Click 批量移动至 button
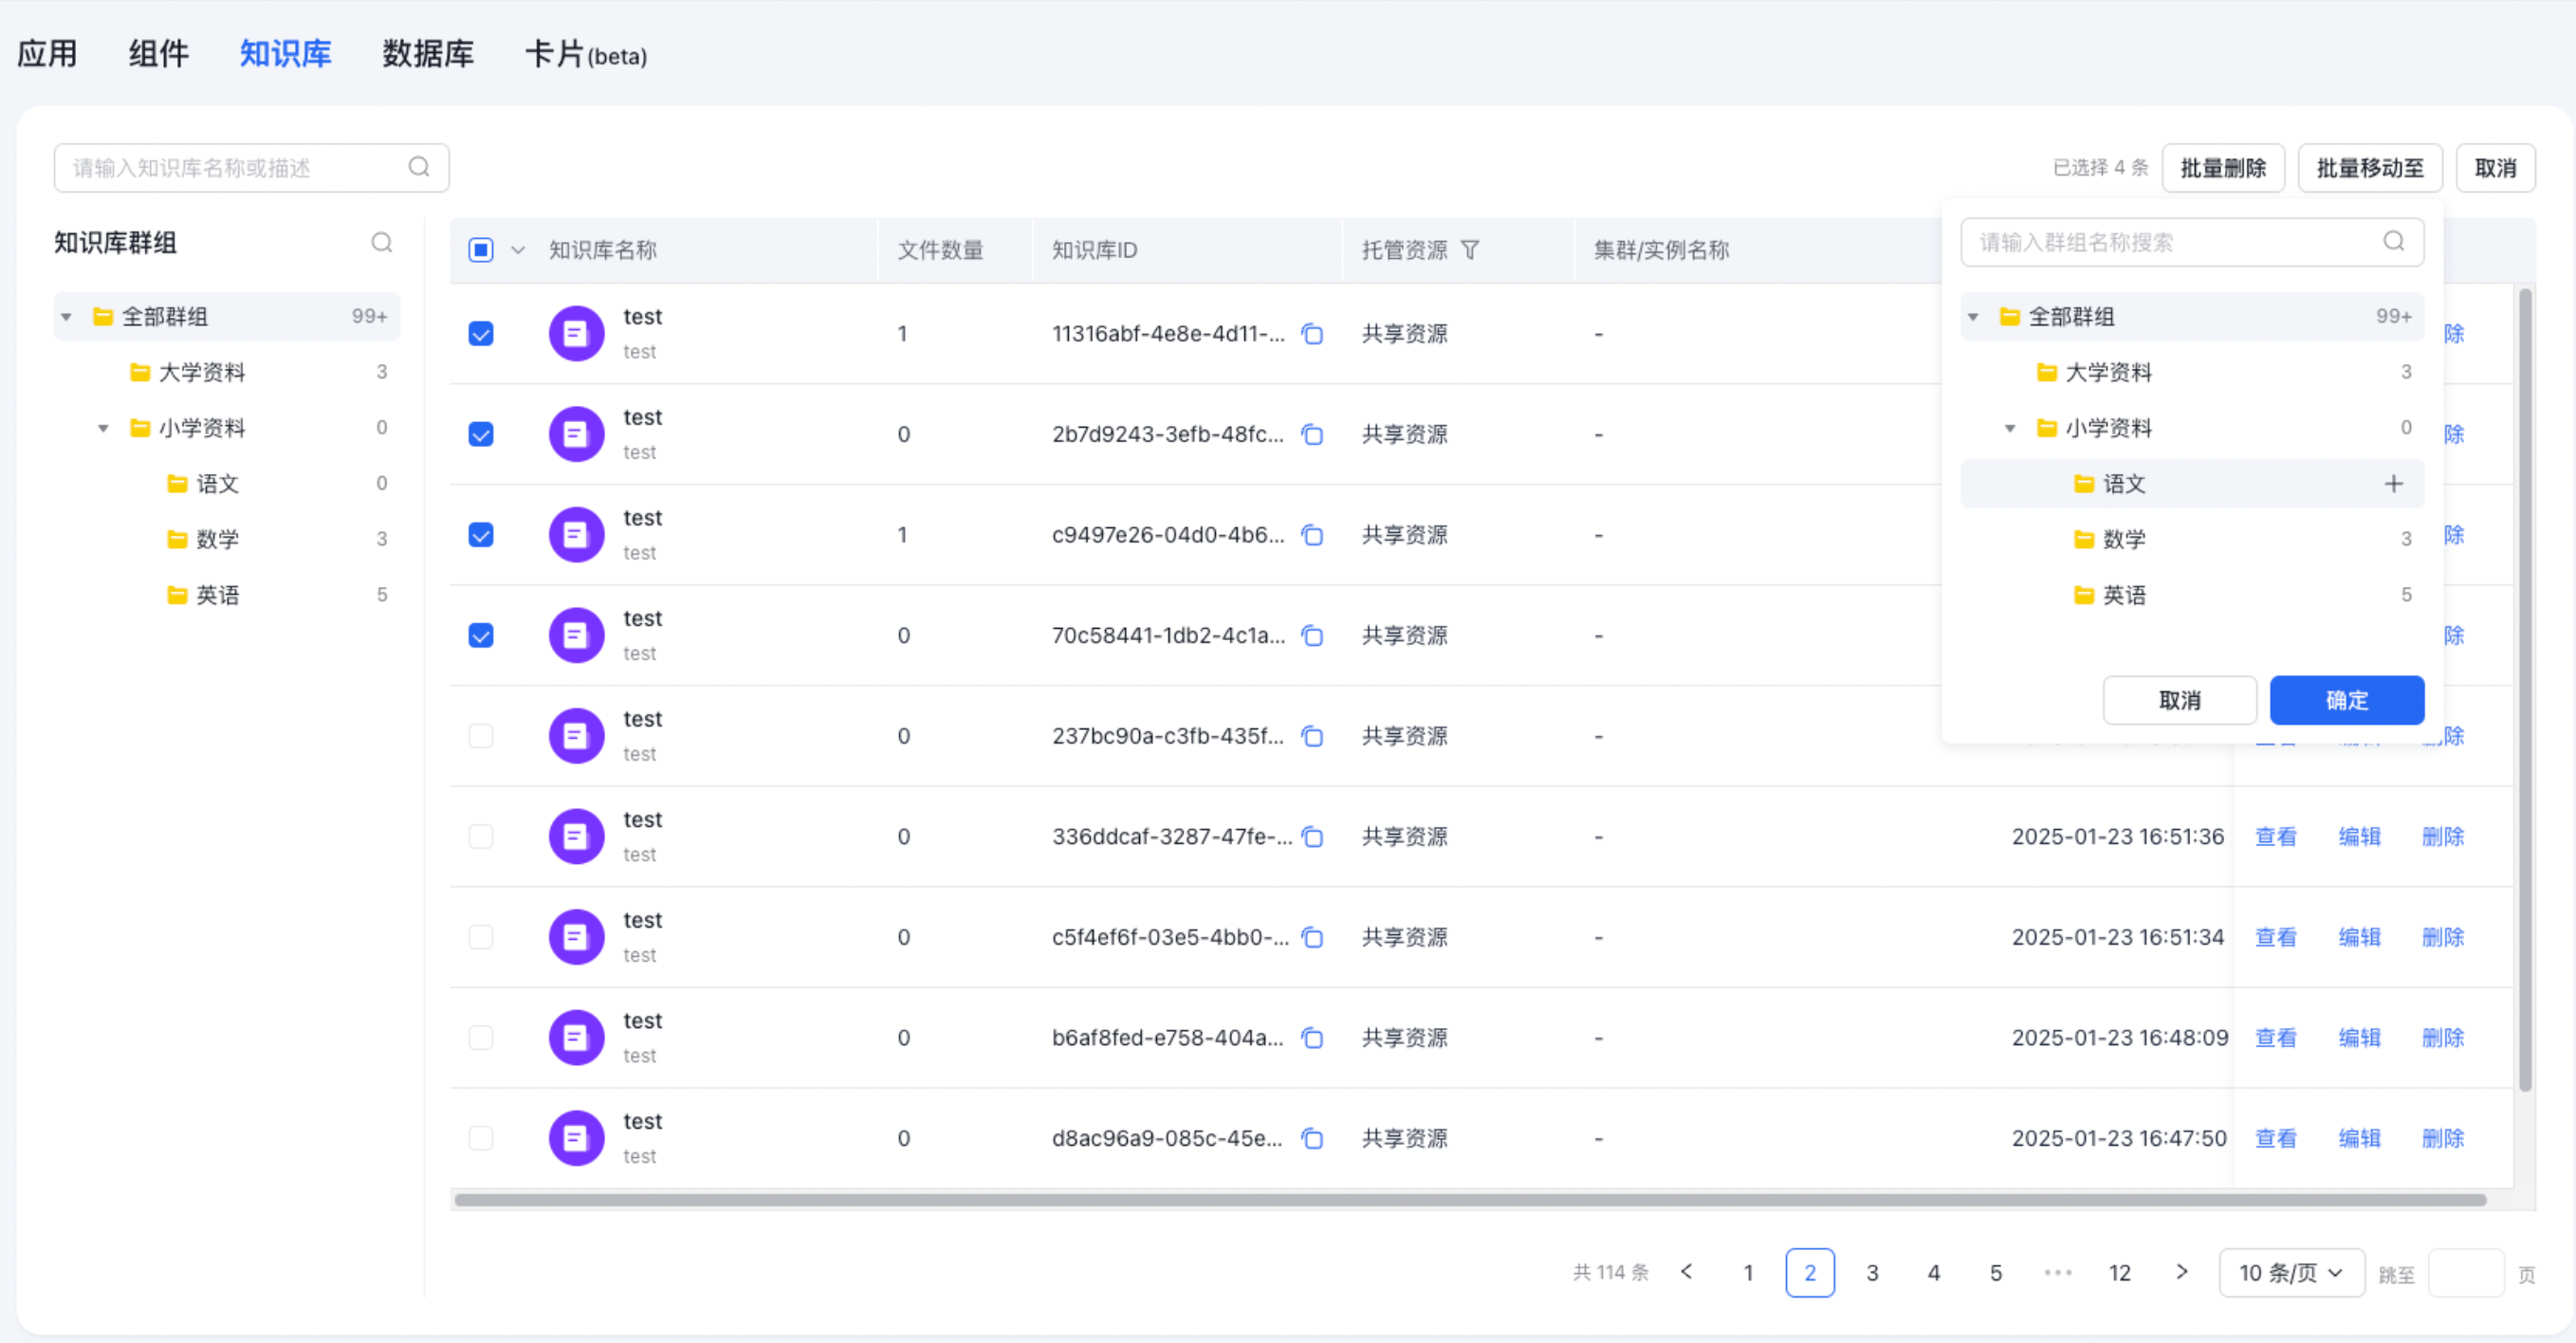The width and height of the screenshot is (2576, 1343). point(2370,168)
